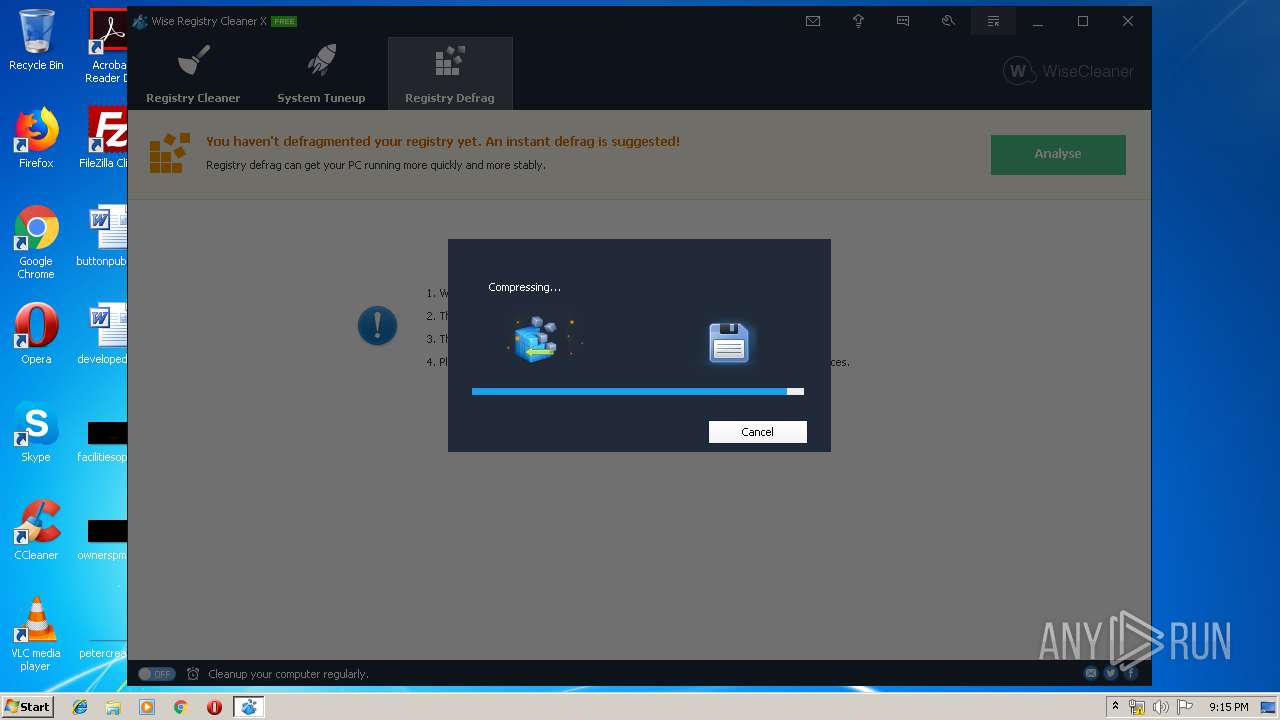The image size is (1280, 720).
Task: Click Wise Registry Cleaner taskbar button
Action: (248, 707)
